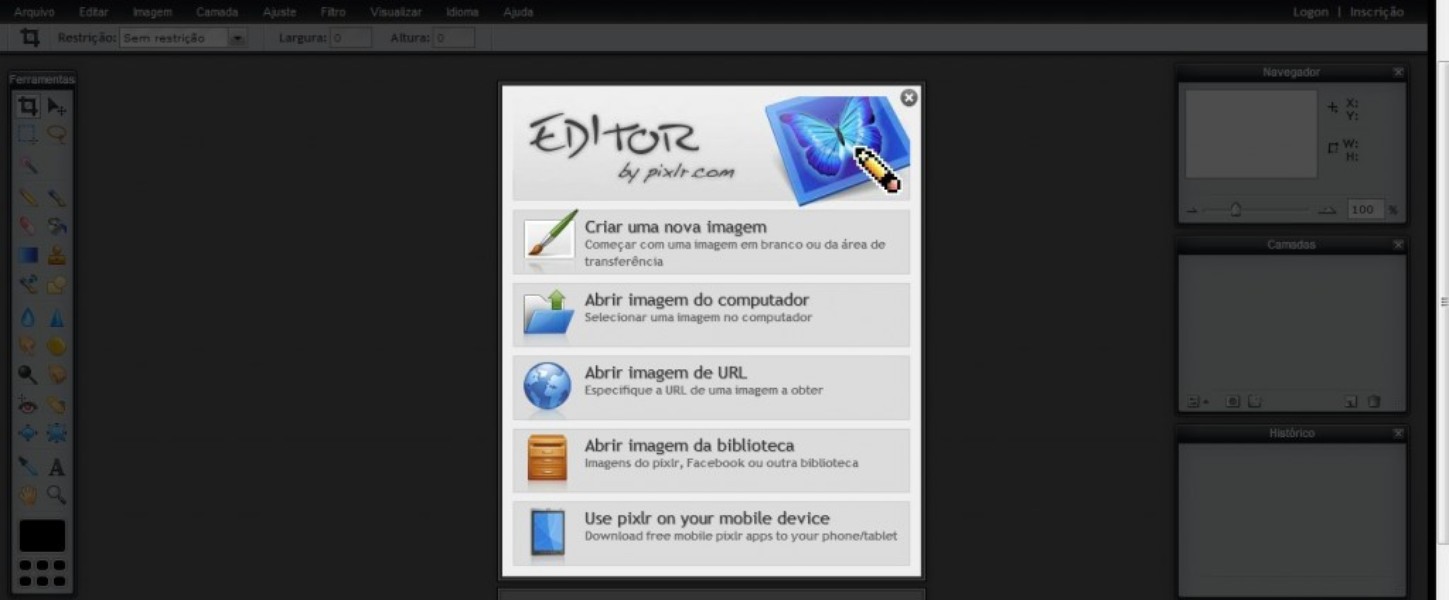
Task: Click the Navegador zoom slider handle
Action: tap(1236, 210)
